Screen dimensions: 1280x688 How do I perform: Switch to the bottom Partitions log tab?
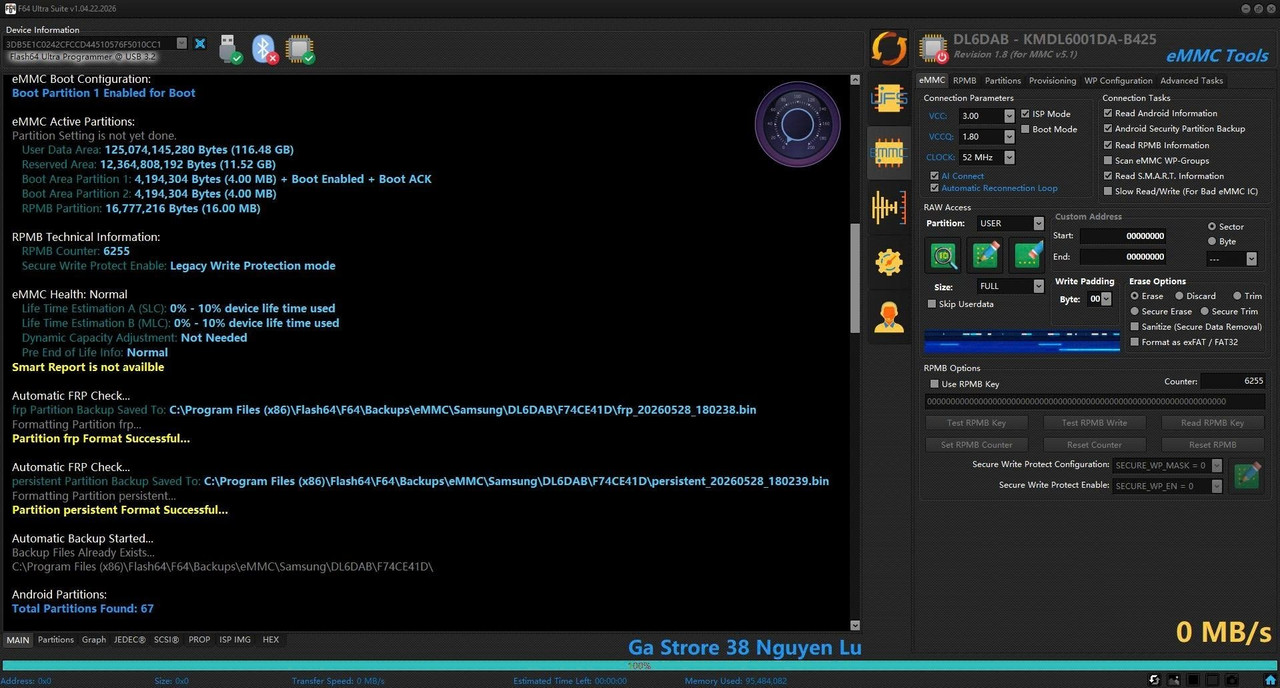[56, 640]
